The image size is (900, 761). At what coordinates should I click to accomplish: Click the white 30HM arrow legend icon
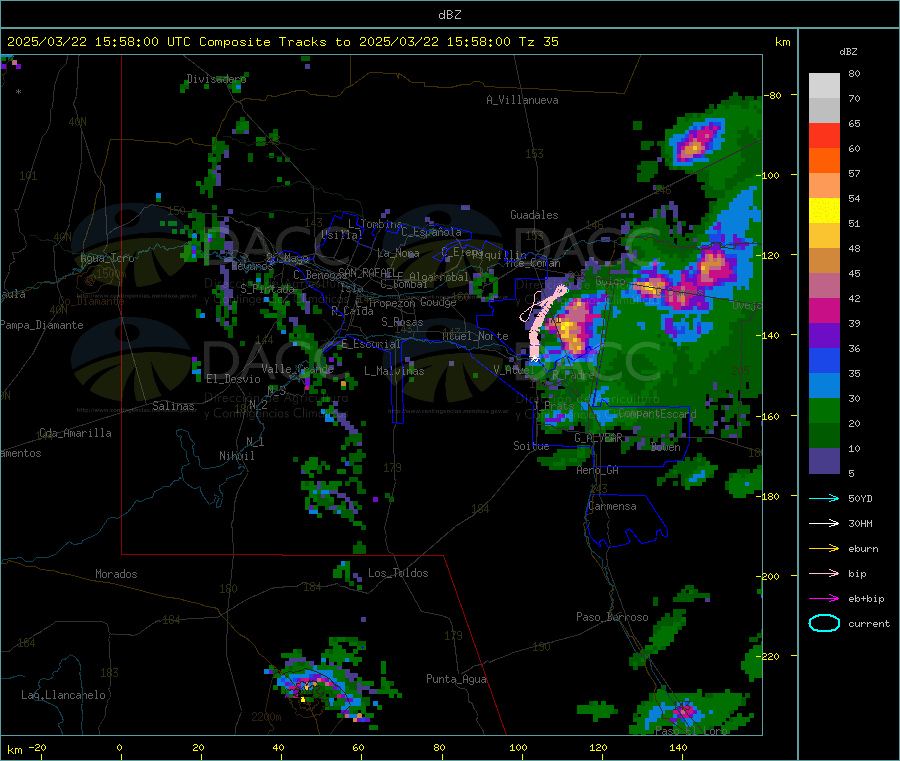click(x=824, y=523)
